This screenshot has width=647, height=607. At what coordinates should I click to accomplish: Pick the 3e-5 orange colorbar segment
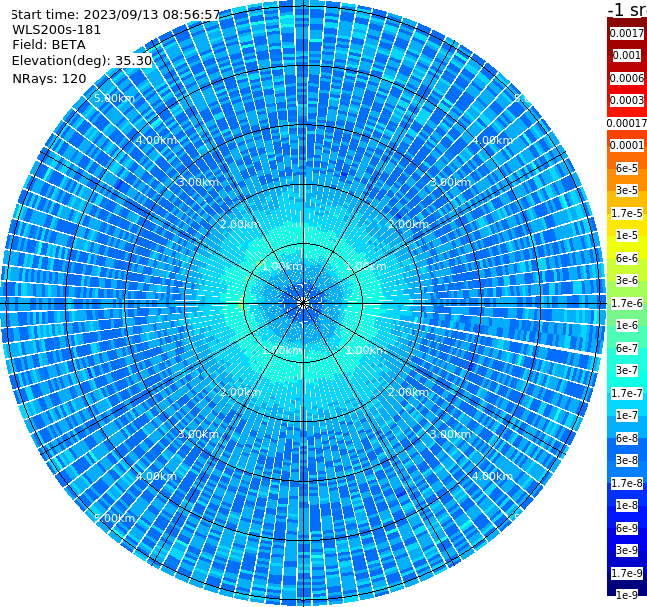tap(627, 190)
